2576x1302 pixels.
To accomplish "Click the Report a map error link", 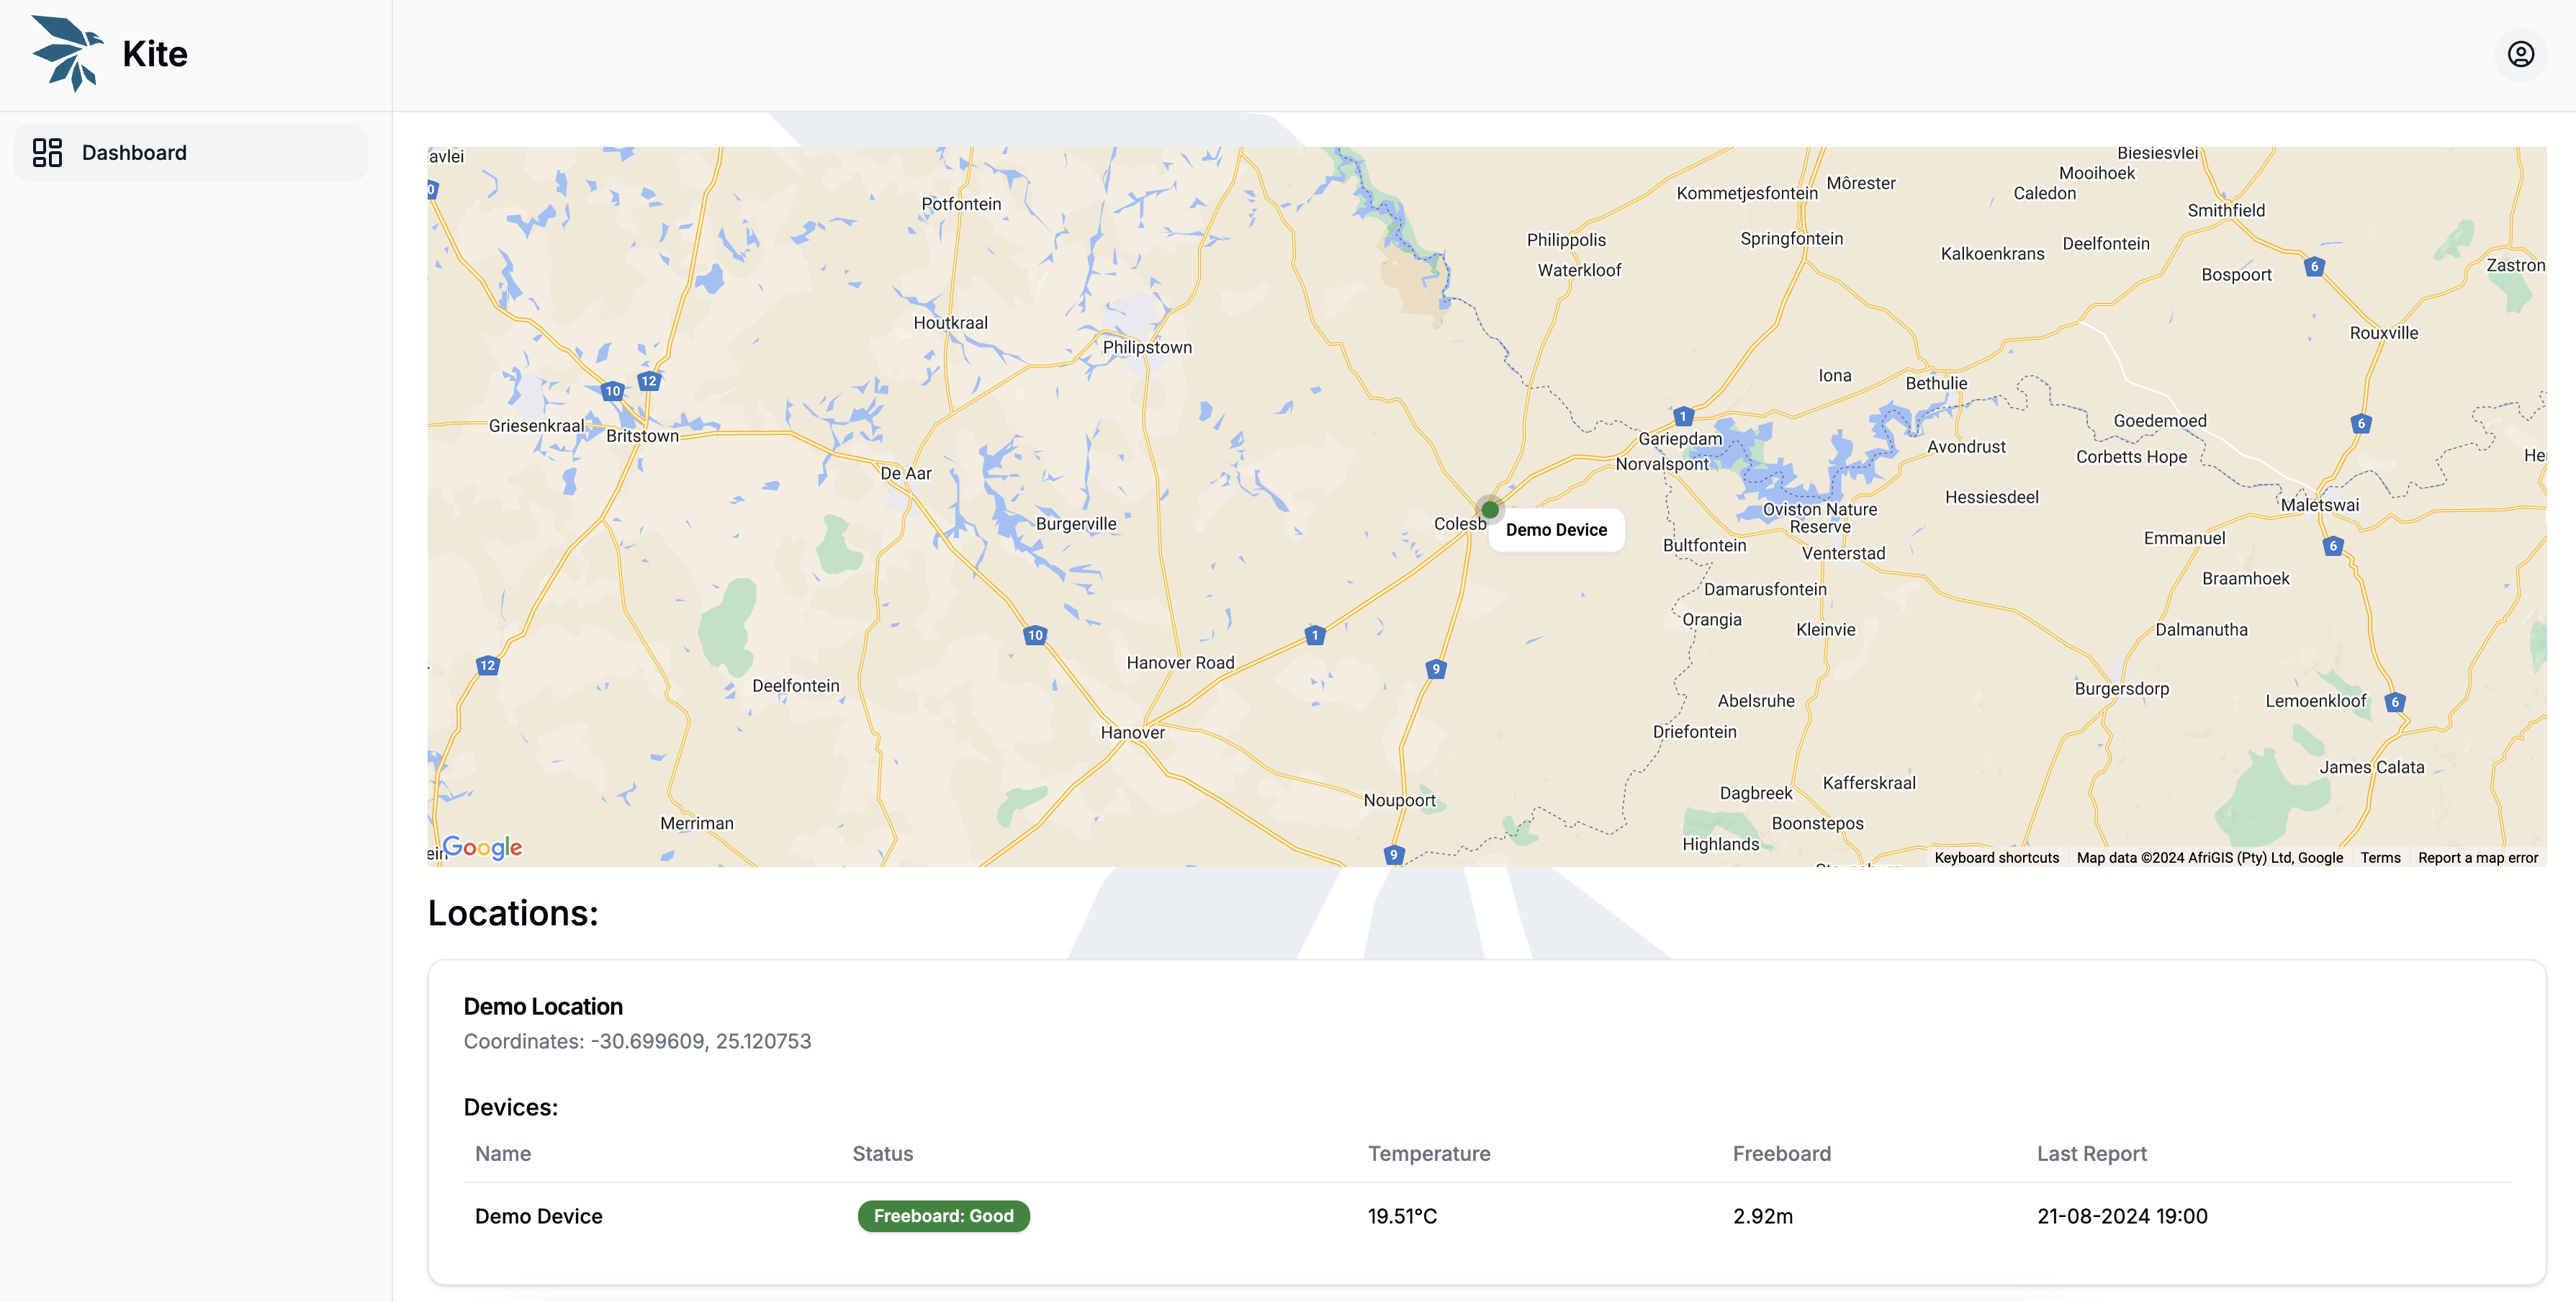I will (x=2477, y=857).
